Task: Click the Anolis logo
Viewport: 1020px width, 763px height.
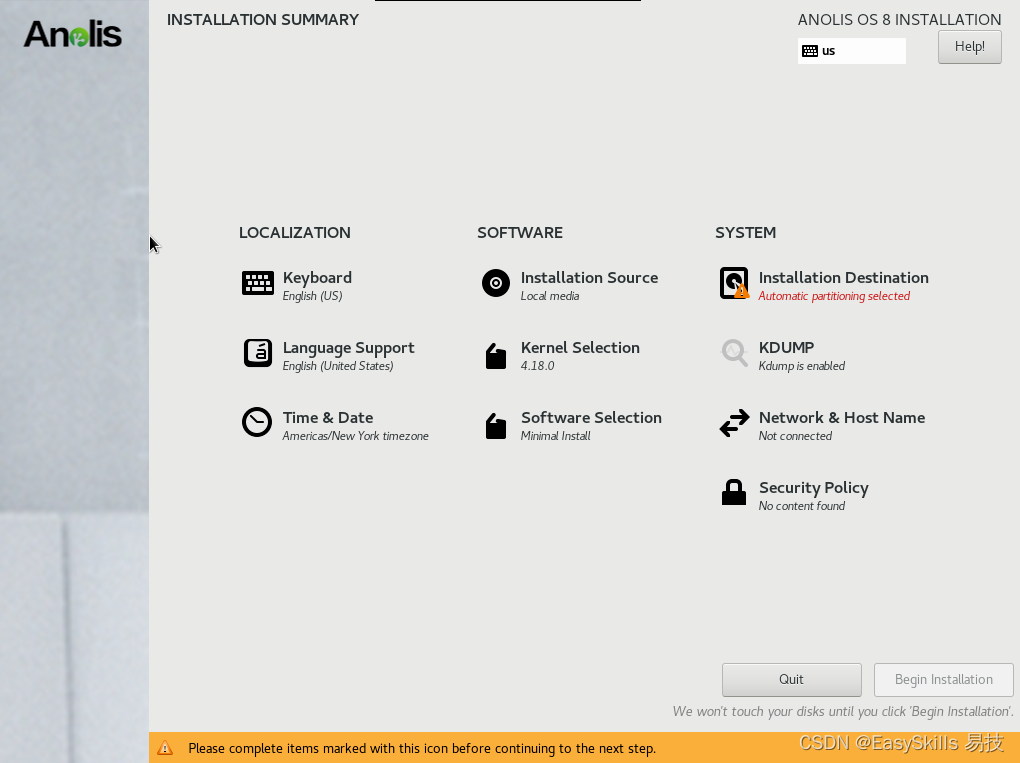Action: (x=73, y=34)
